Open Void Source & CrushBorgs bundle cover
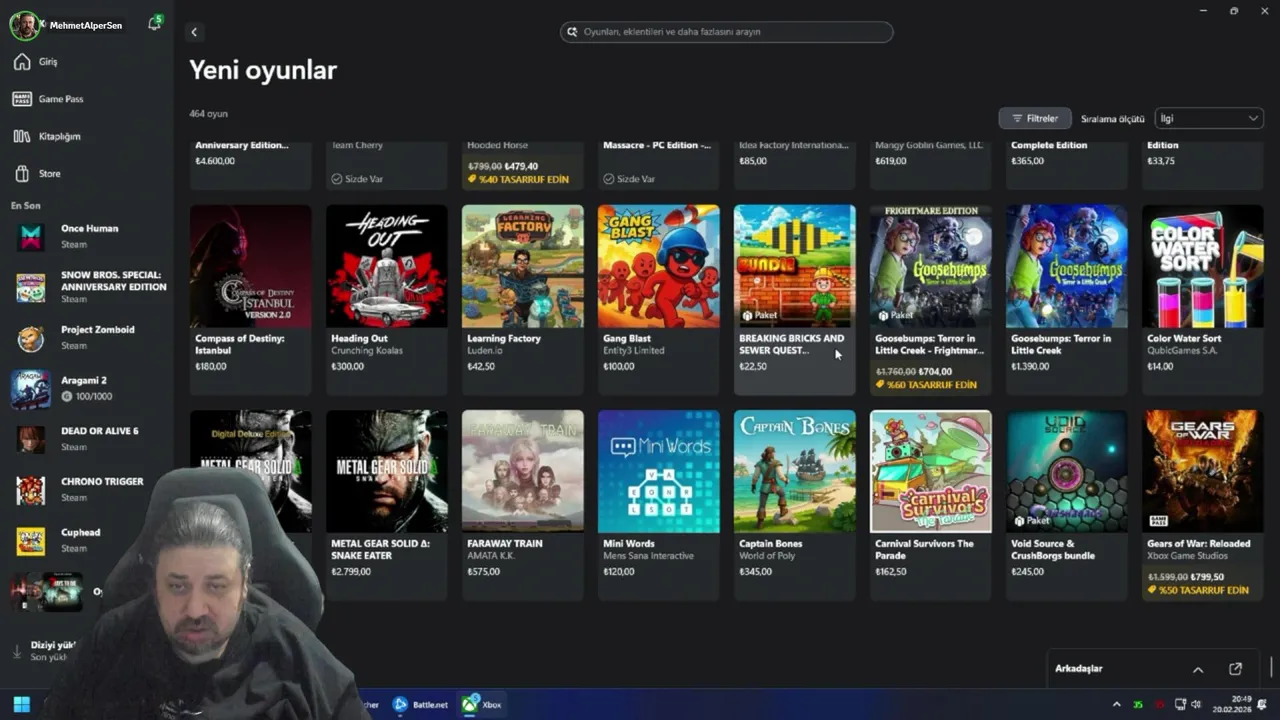Screen dimensions: 1280x720 click(1066, 471)
